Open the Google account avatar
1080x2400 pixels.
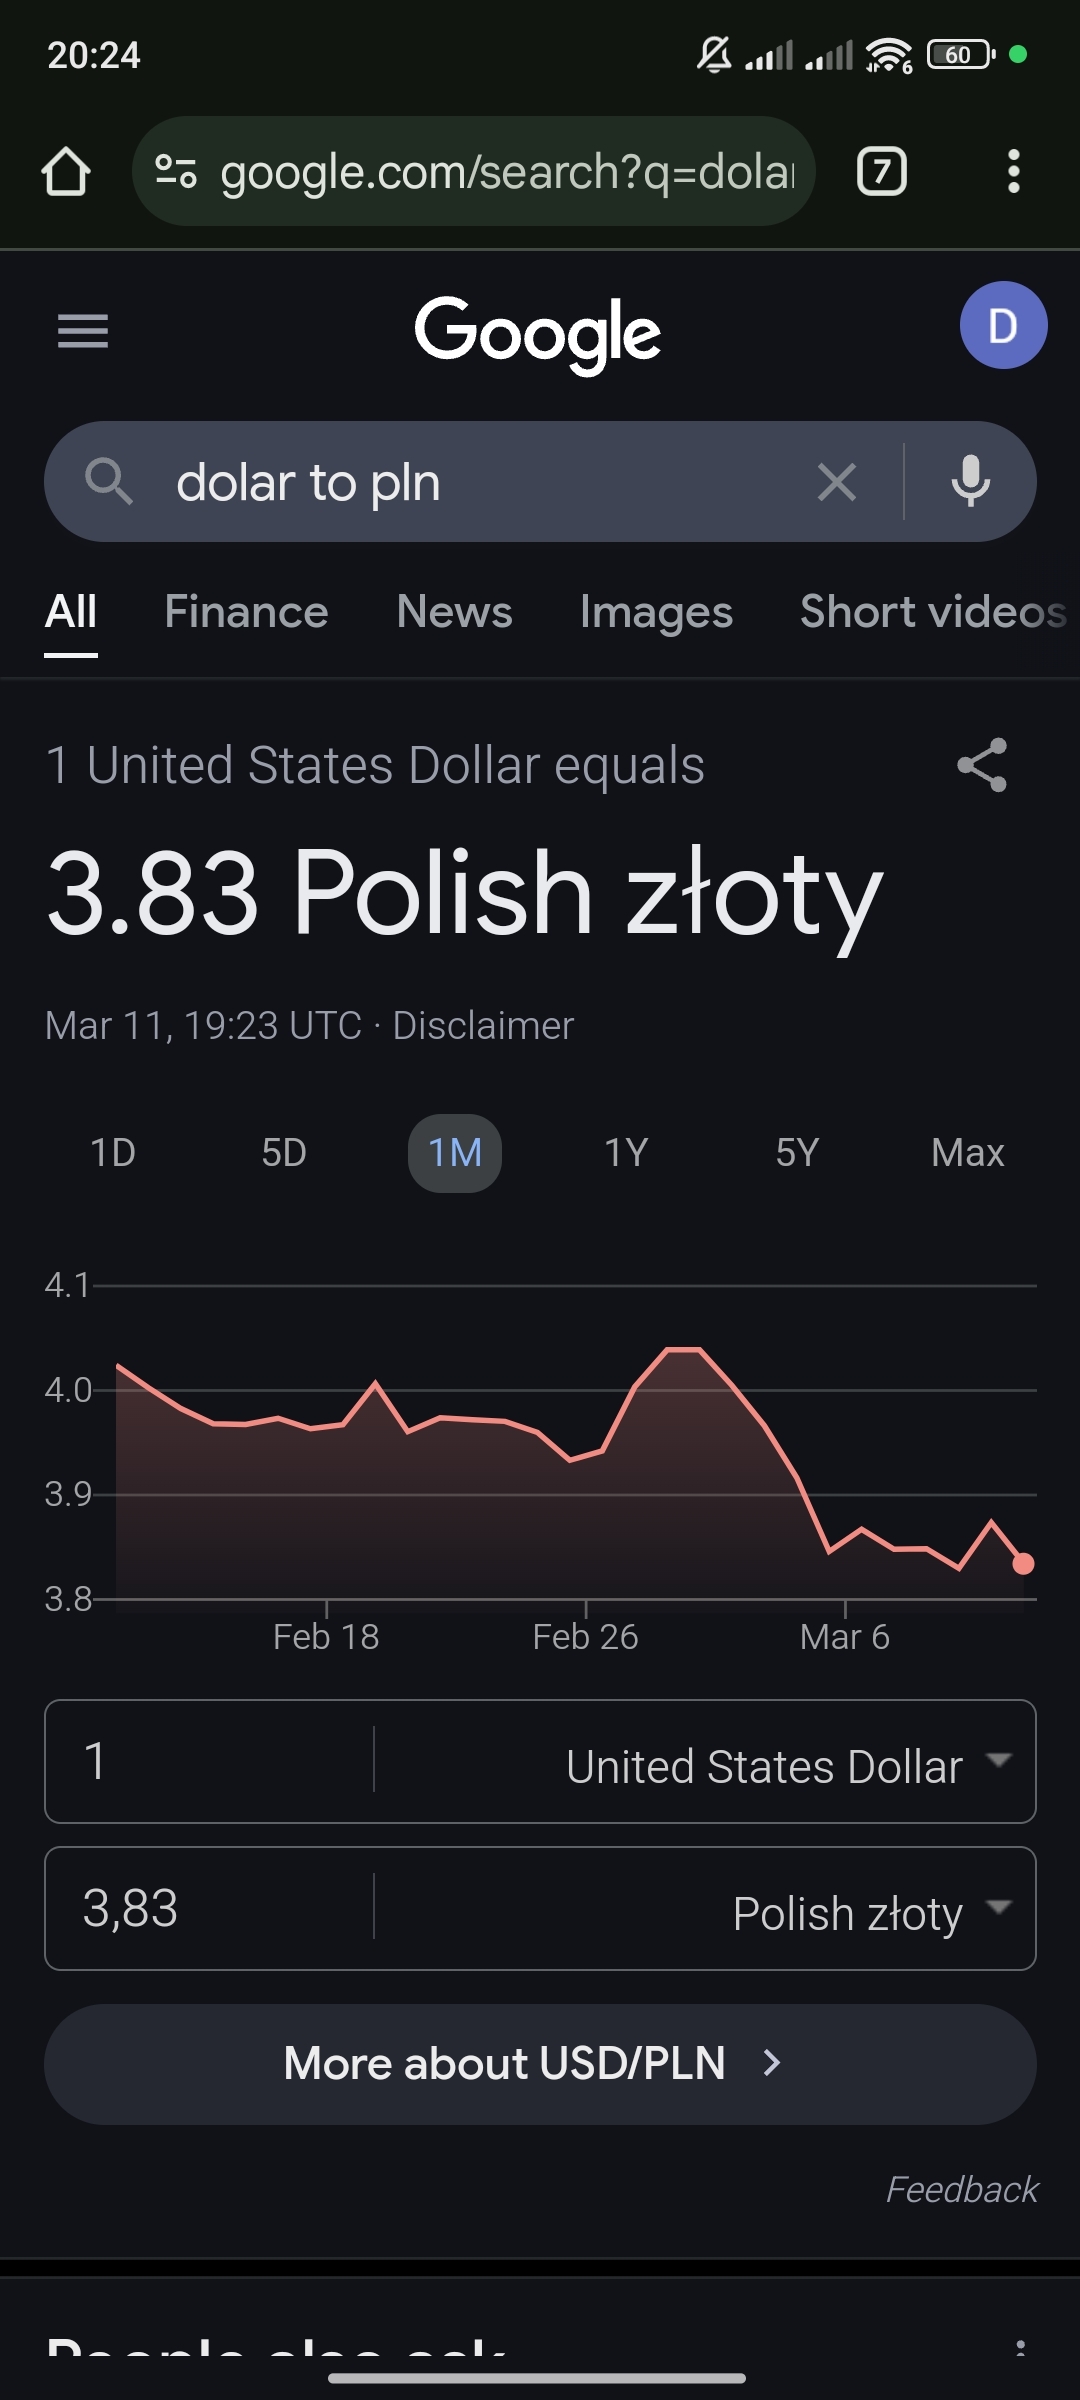coord(1003,326)
